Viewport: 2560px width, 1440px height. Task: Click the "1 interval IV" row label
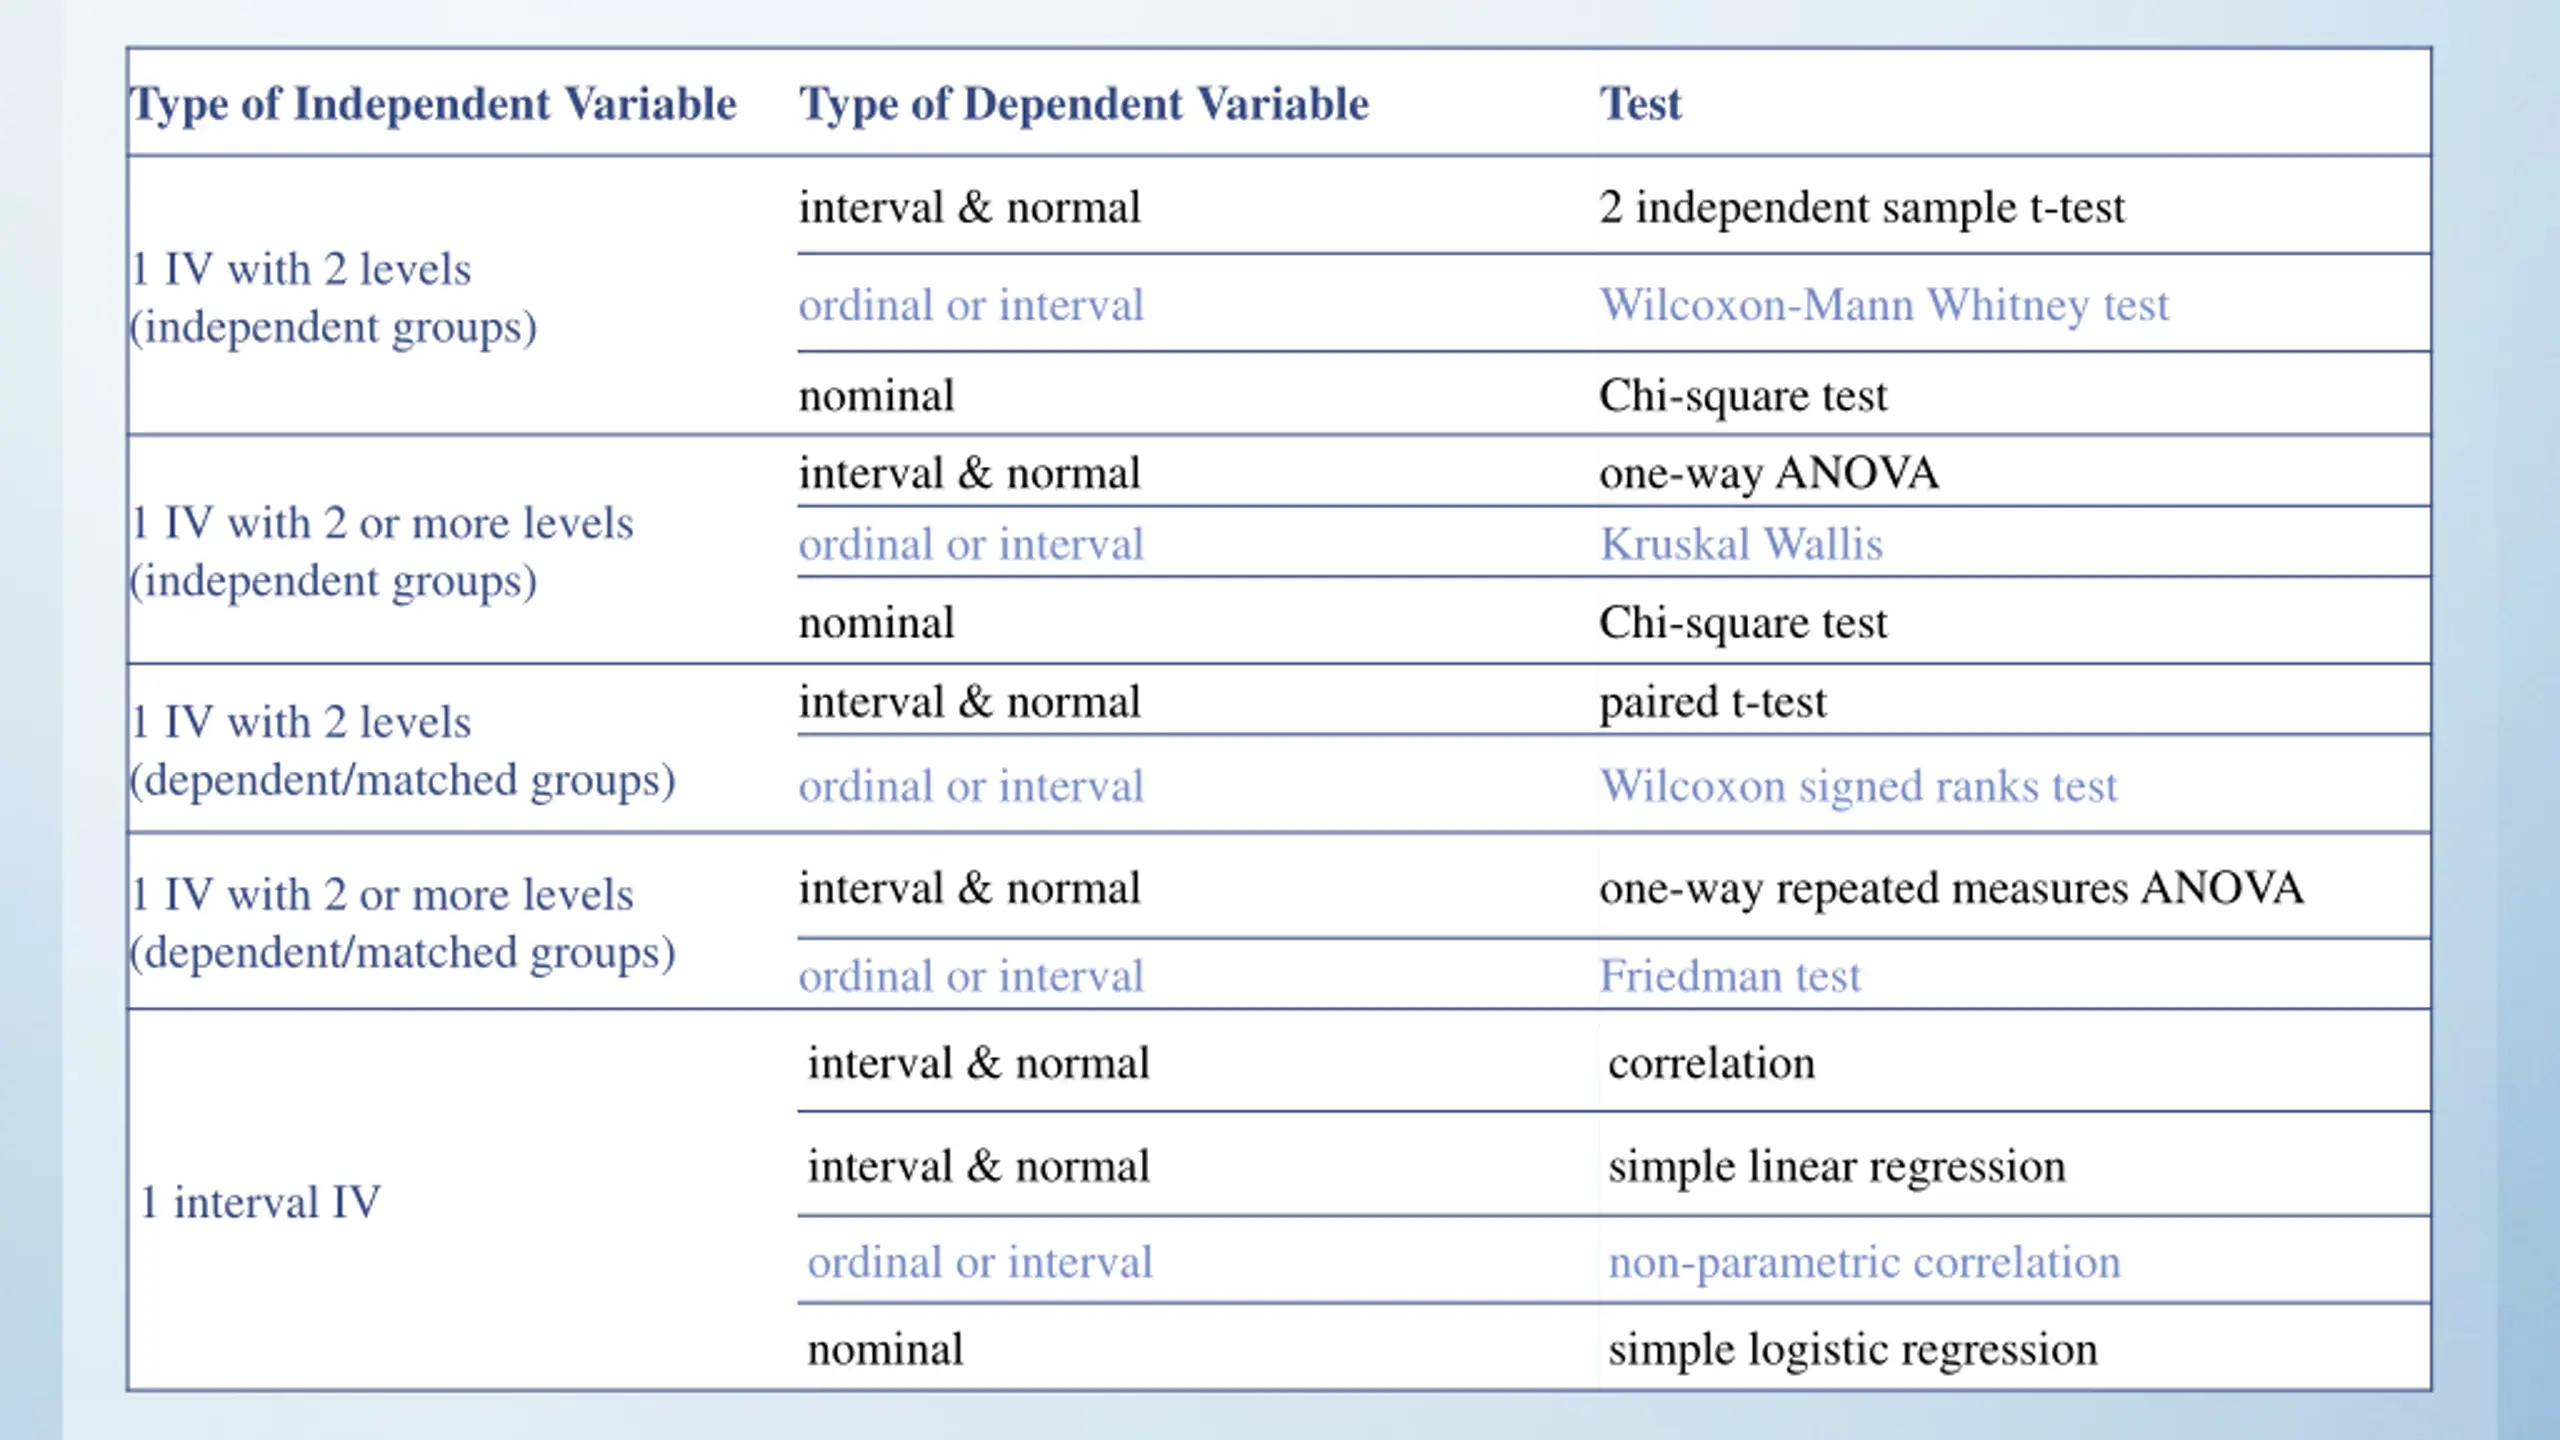pos(260,1202)
